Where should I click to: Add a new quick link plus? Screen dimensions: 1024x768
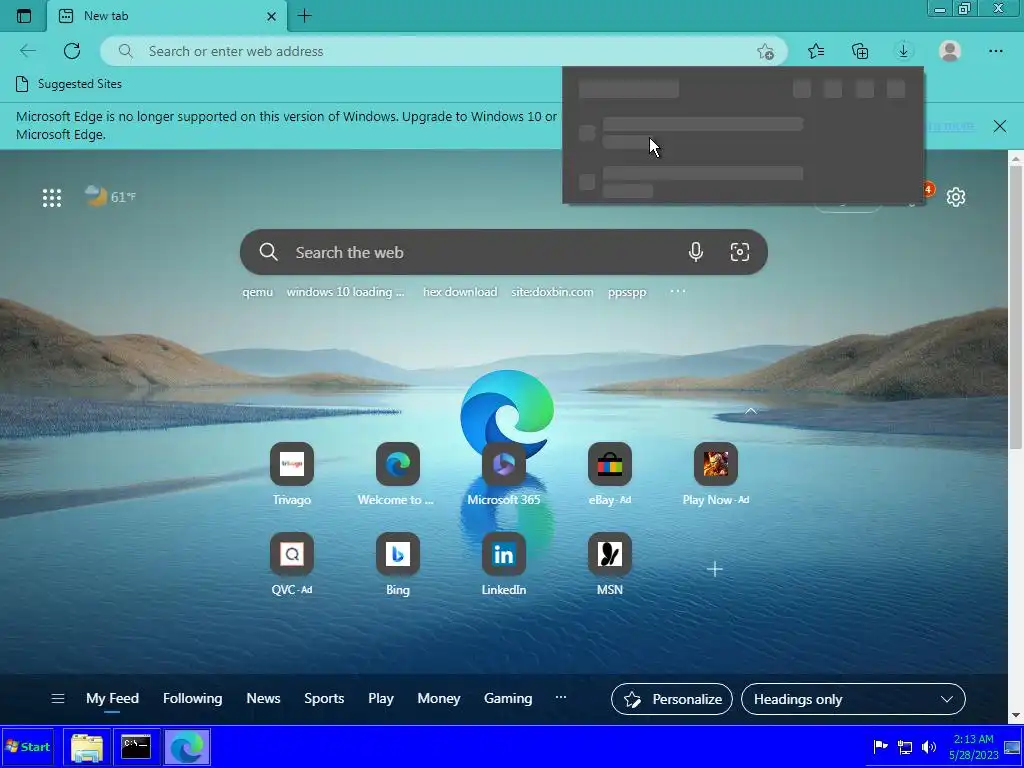[714, 569]
